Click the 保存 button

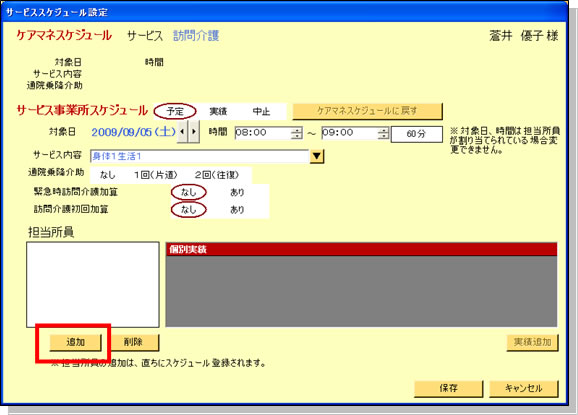pos(448,388)
